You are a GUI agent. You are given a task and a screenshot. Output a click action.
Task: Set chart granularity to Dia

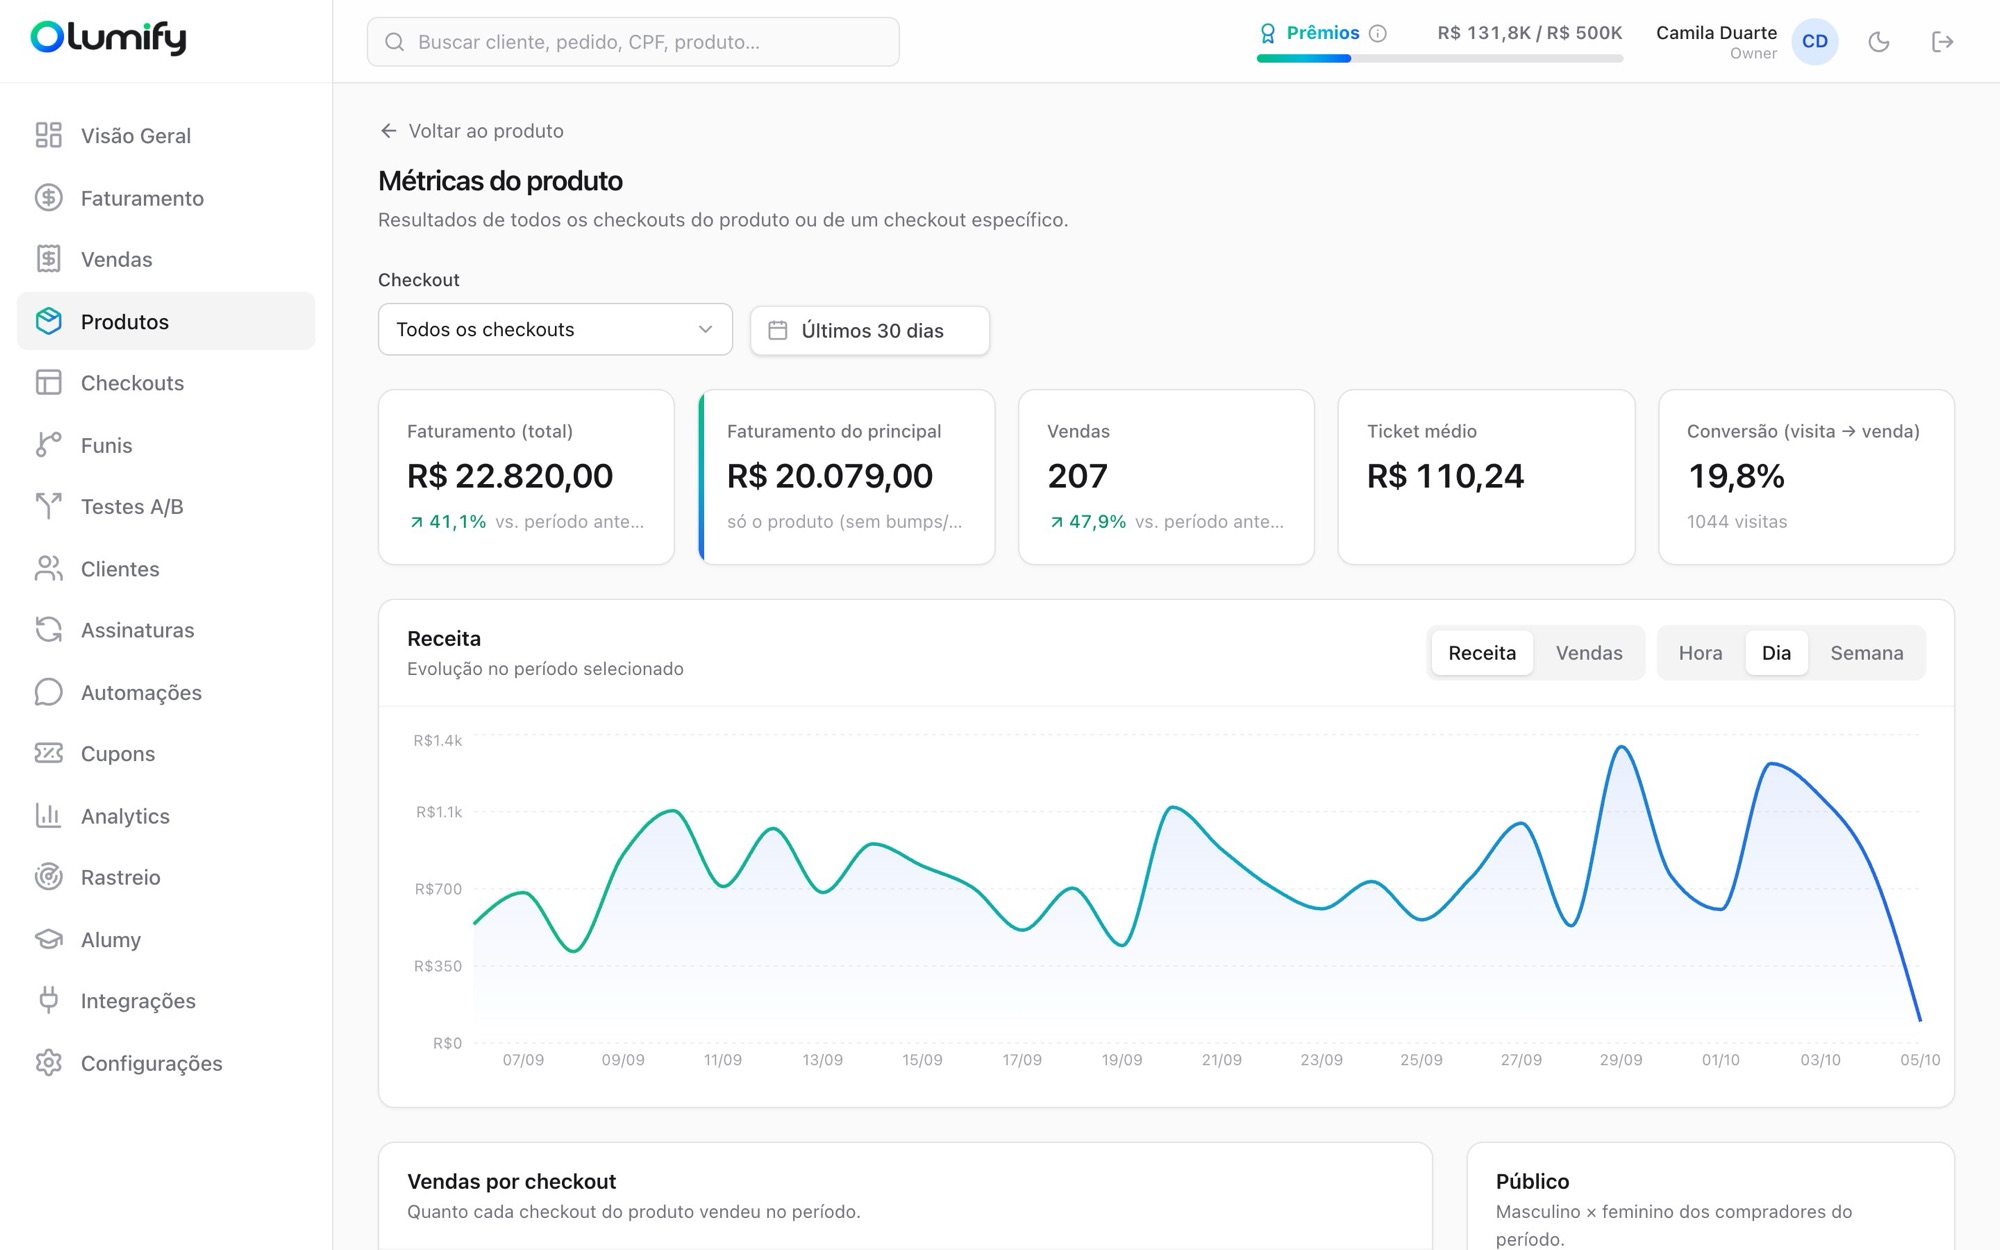coord(1776,653)
